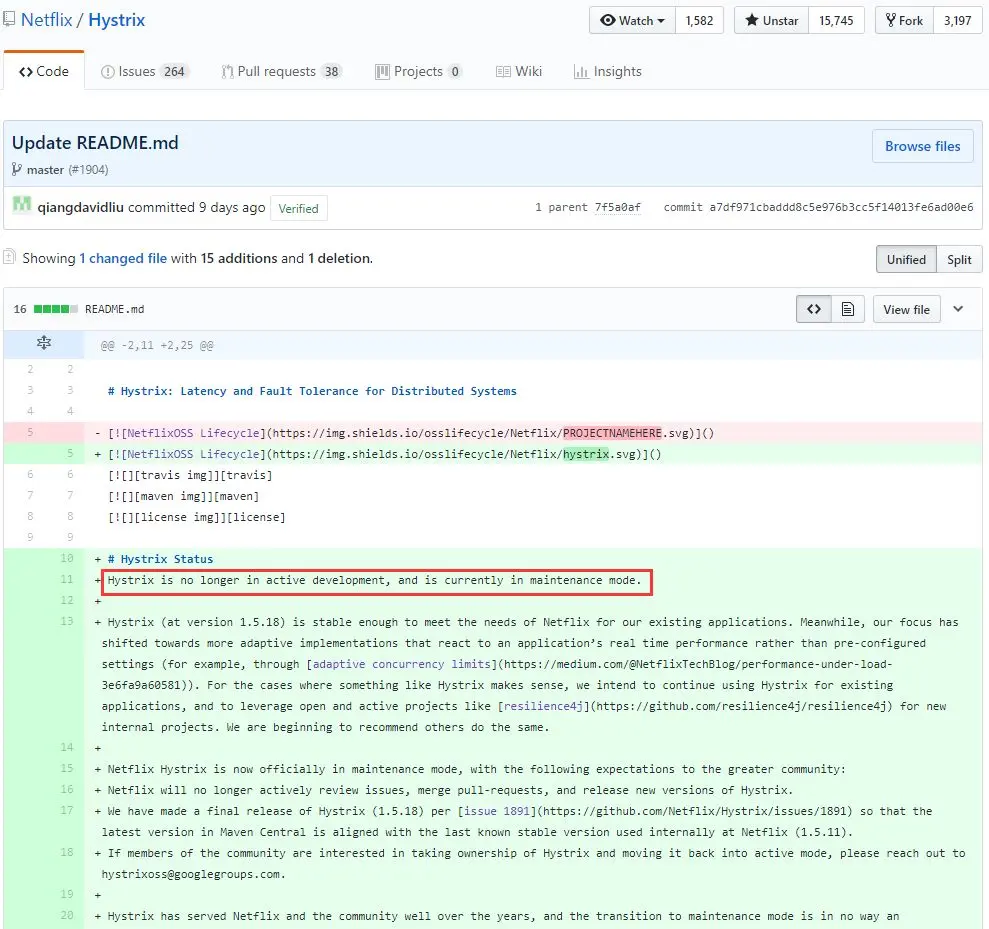Screen dimensions: 989x929
Task: Click the line '# Hystrix Status'
Action: coord(160,559)
